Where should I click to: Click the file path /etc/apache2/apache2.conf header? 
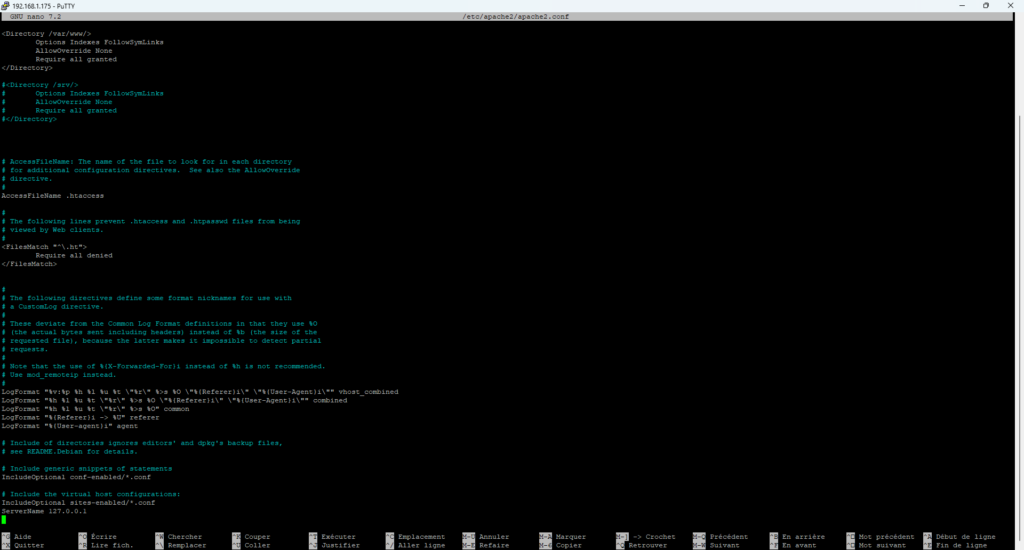pyautogui.click(x=511, y=18)
